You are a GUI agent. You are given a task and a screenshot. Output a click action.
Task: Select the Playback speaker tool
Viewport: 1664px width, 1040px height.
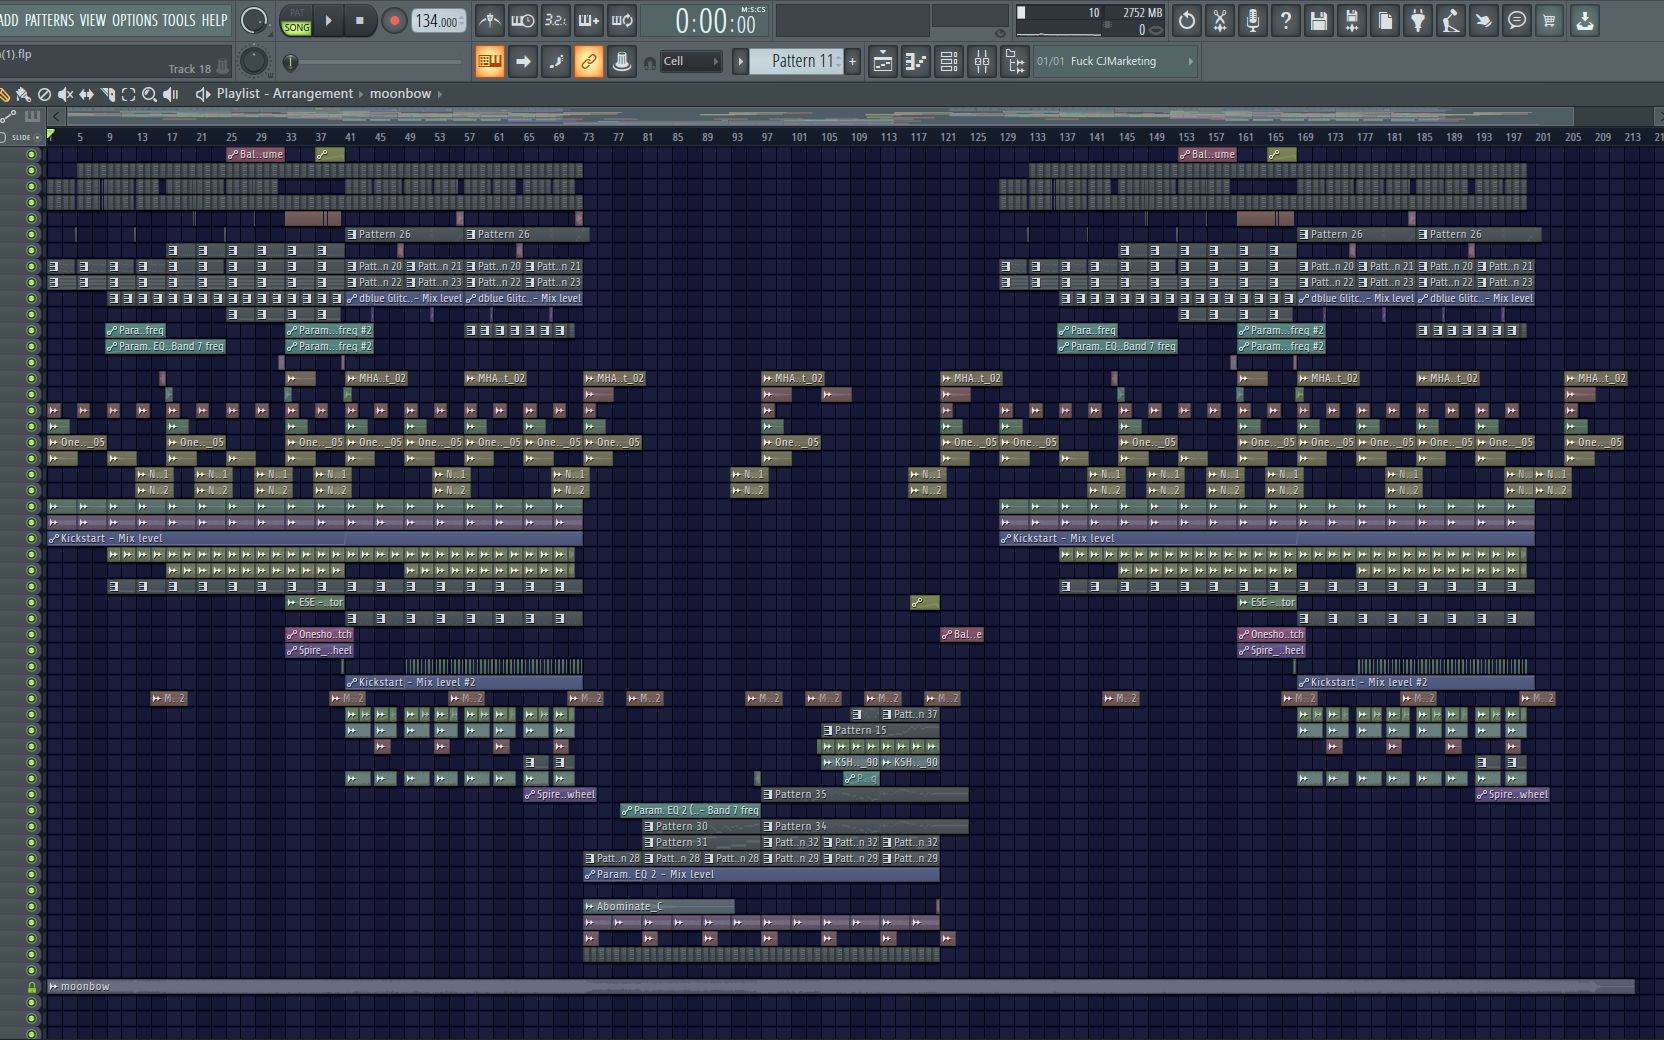(x=170, y=94)
